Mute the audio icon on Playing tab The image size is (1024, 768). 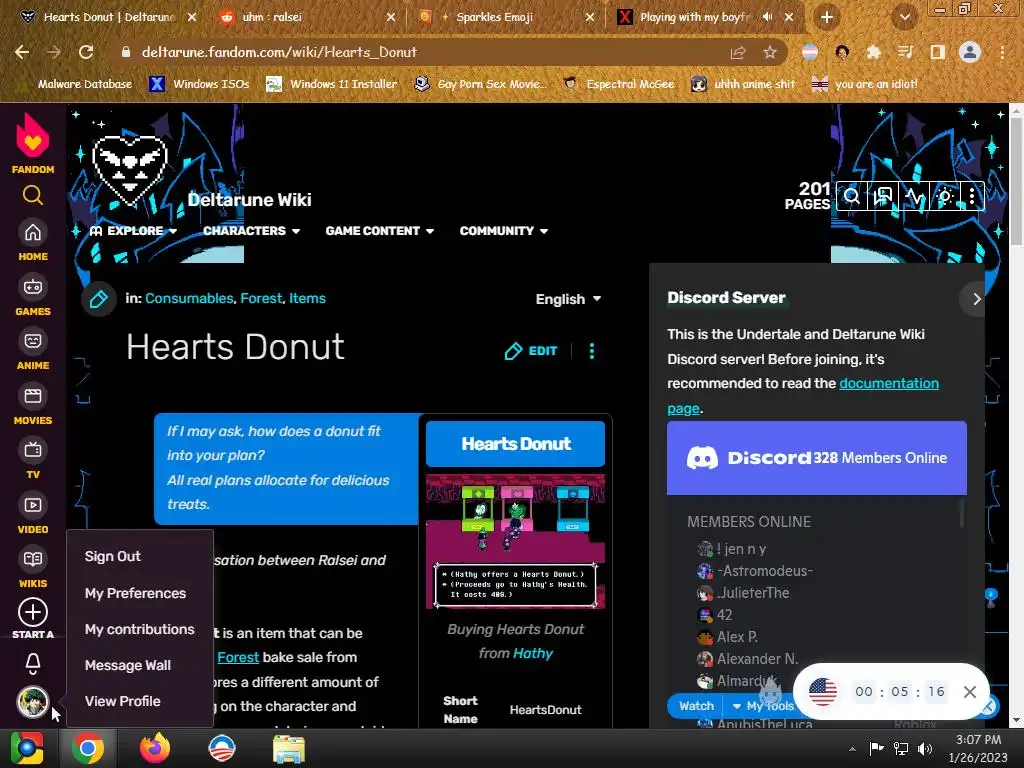(x=767, y=17)
